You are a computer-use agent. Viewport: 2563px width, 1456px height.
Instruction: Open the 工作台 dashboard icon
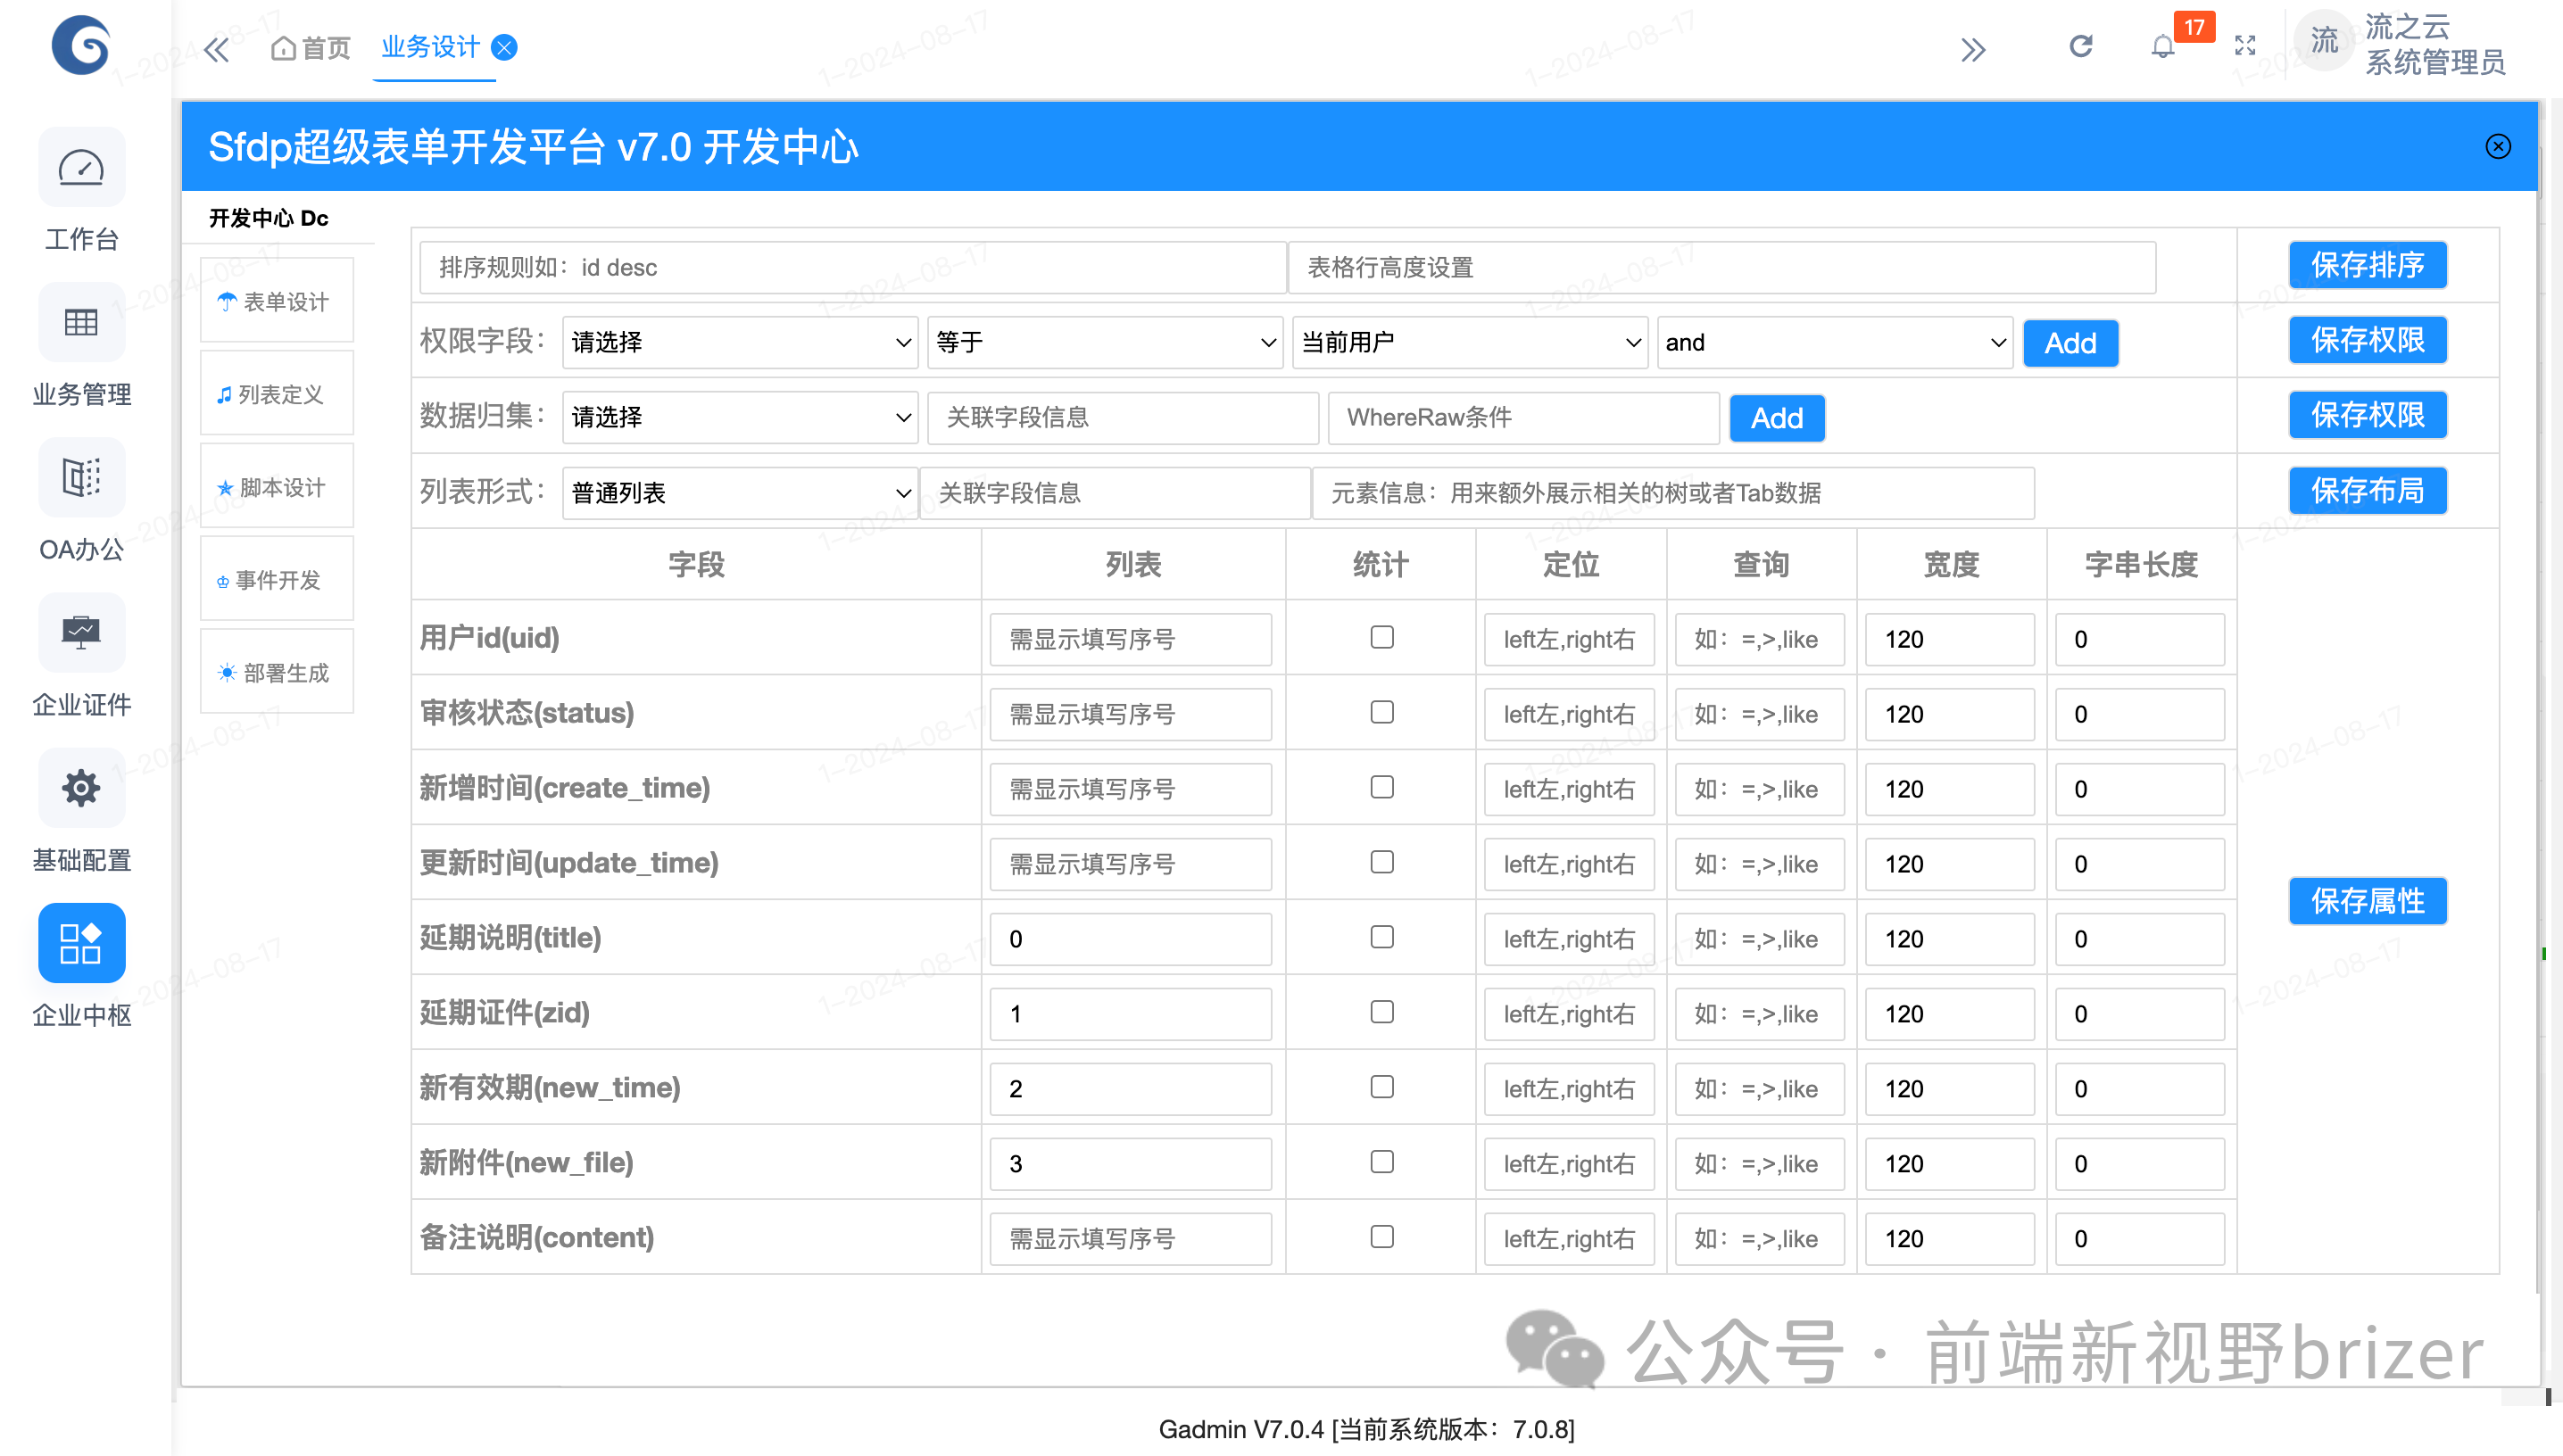81,168
